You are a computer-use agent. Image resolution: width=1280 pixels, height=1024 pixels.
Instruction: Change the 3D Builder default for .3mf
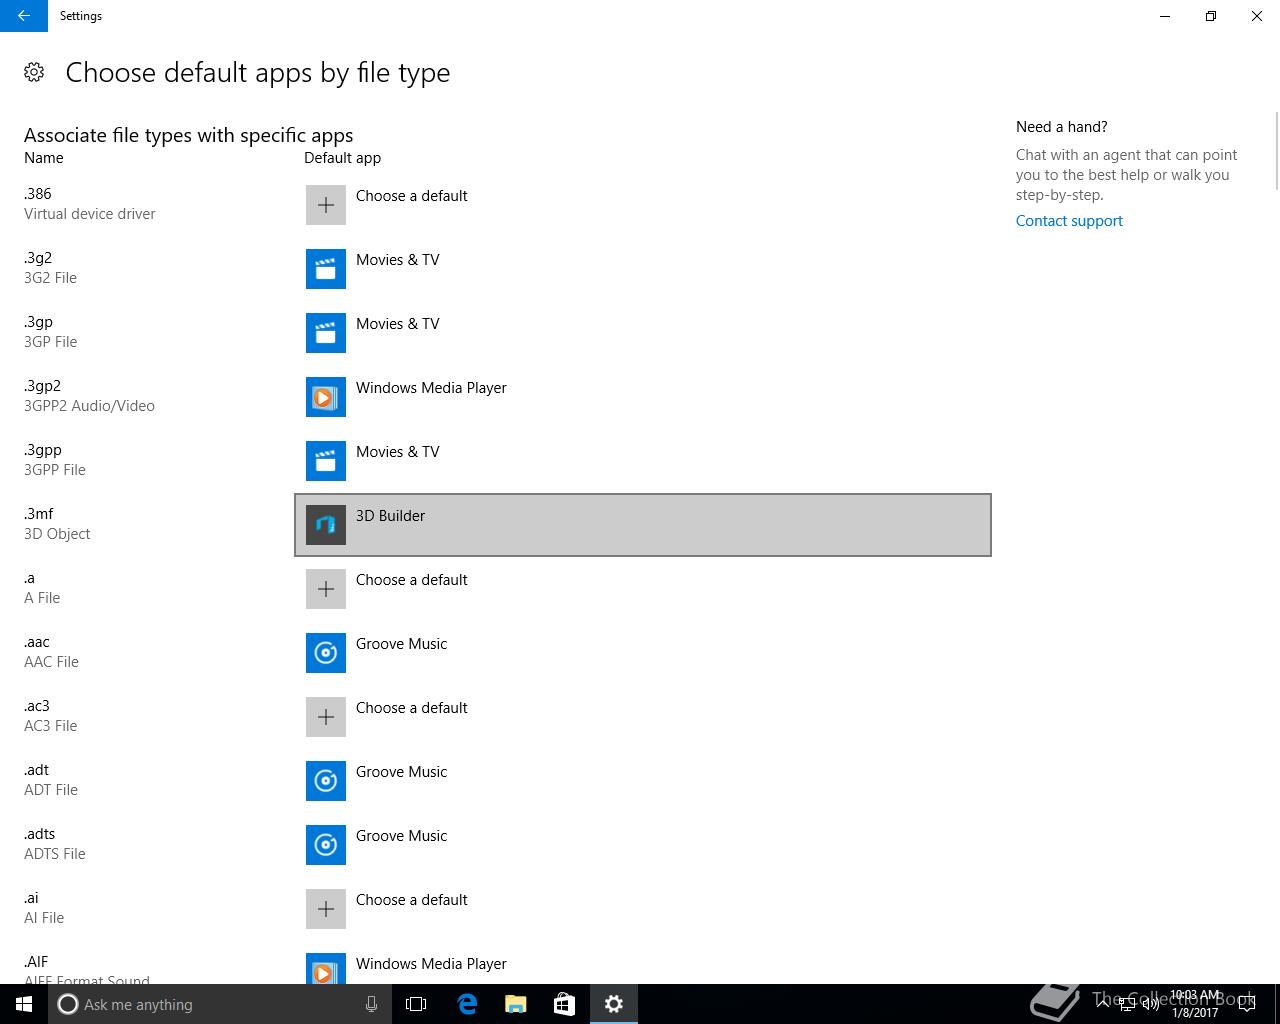coord(643,525)
